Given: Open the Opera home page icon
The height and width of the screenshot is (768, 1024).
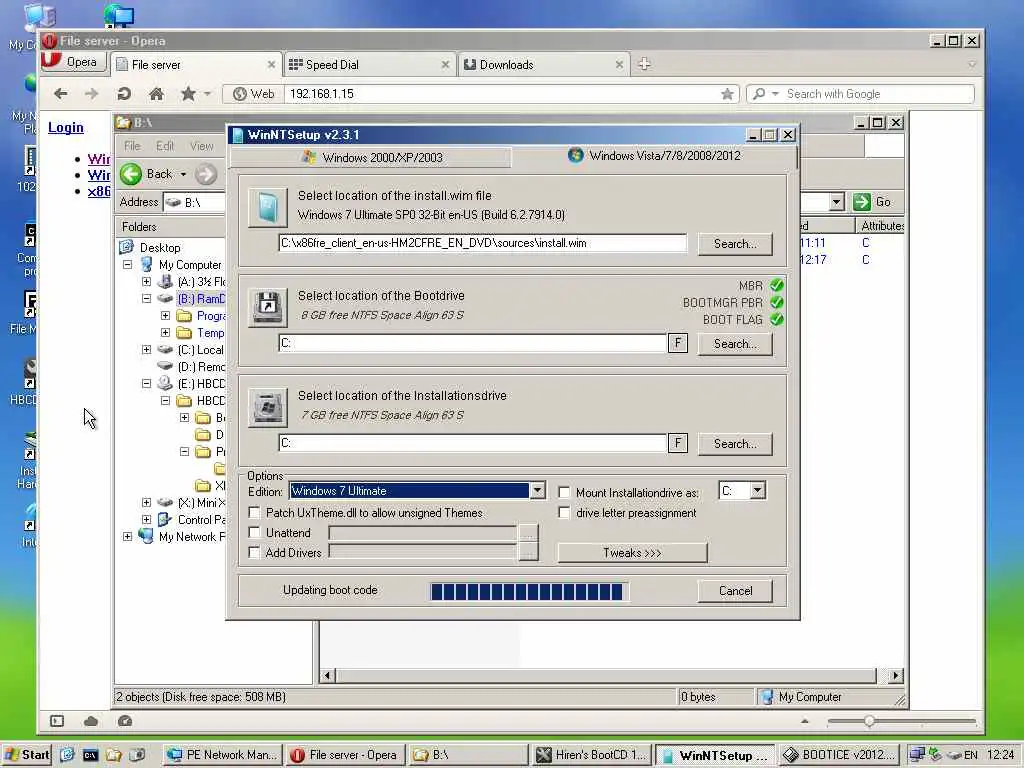Looking at the screenshot, I should point(156,93).
